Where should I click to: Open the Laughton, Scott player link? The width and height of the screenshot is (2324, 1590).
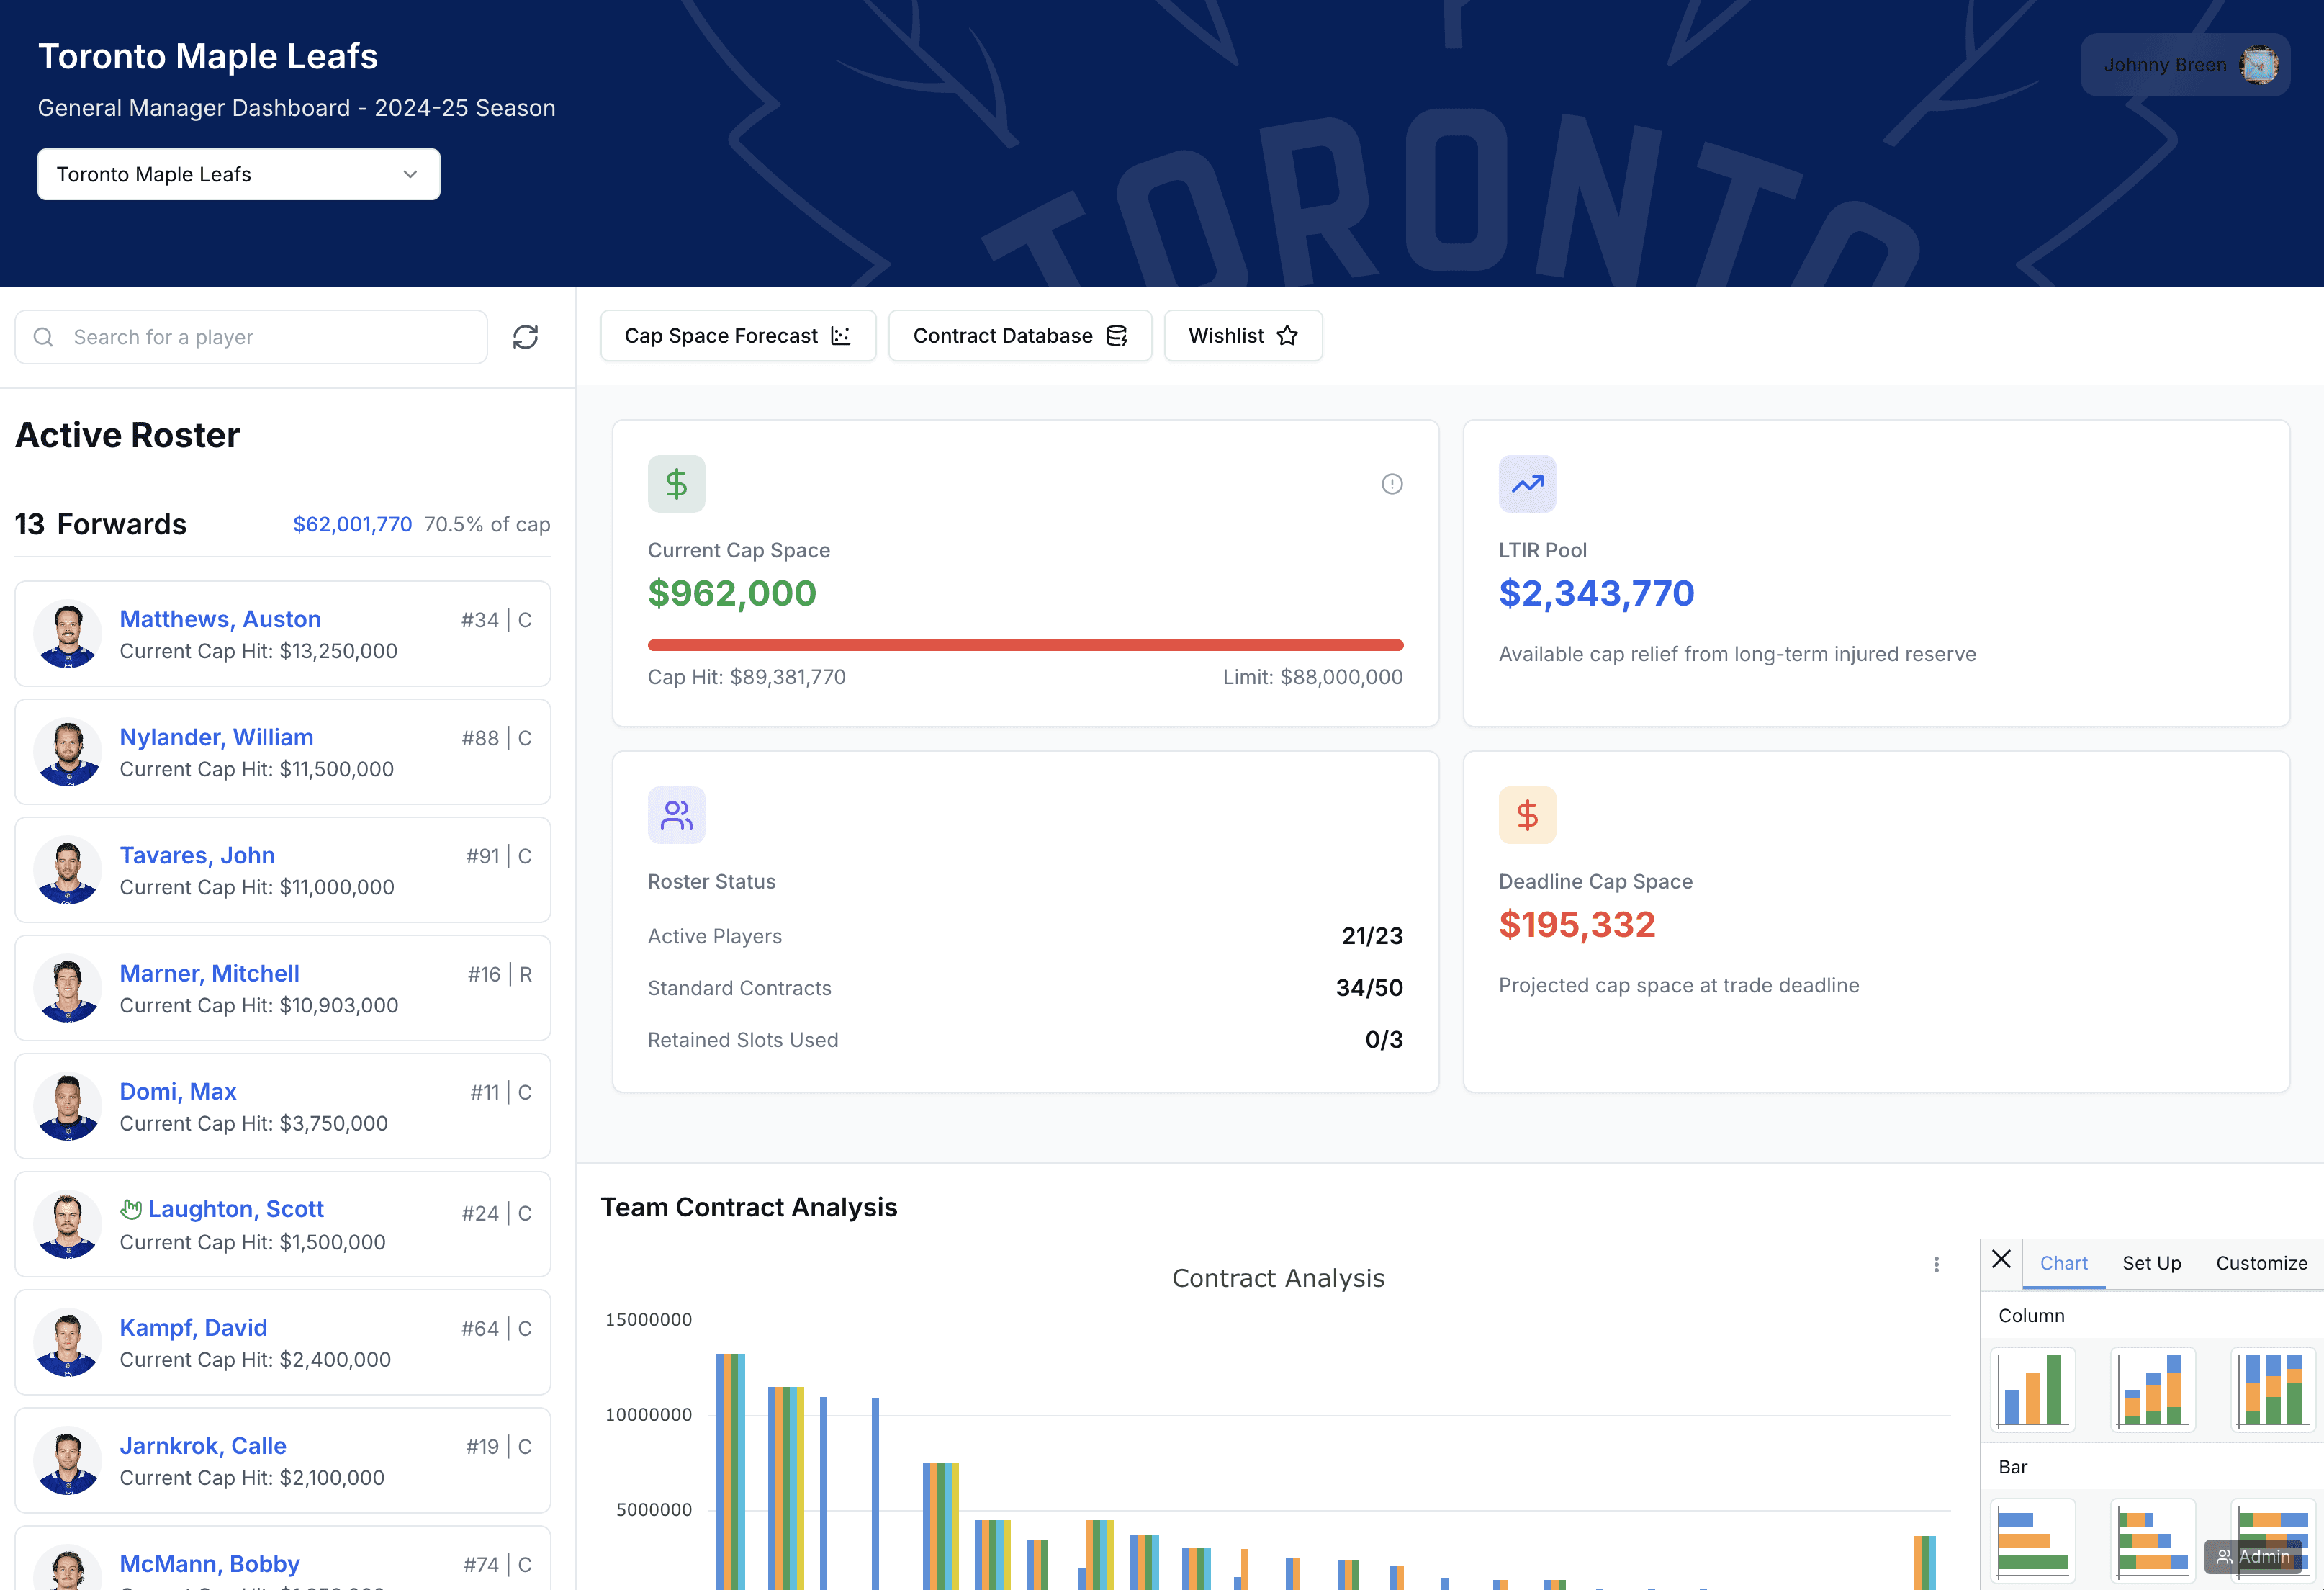[236, 1209]
